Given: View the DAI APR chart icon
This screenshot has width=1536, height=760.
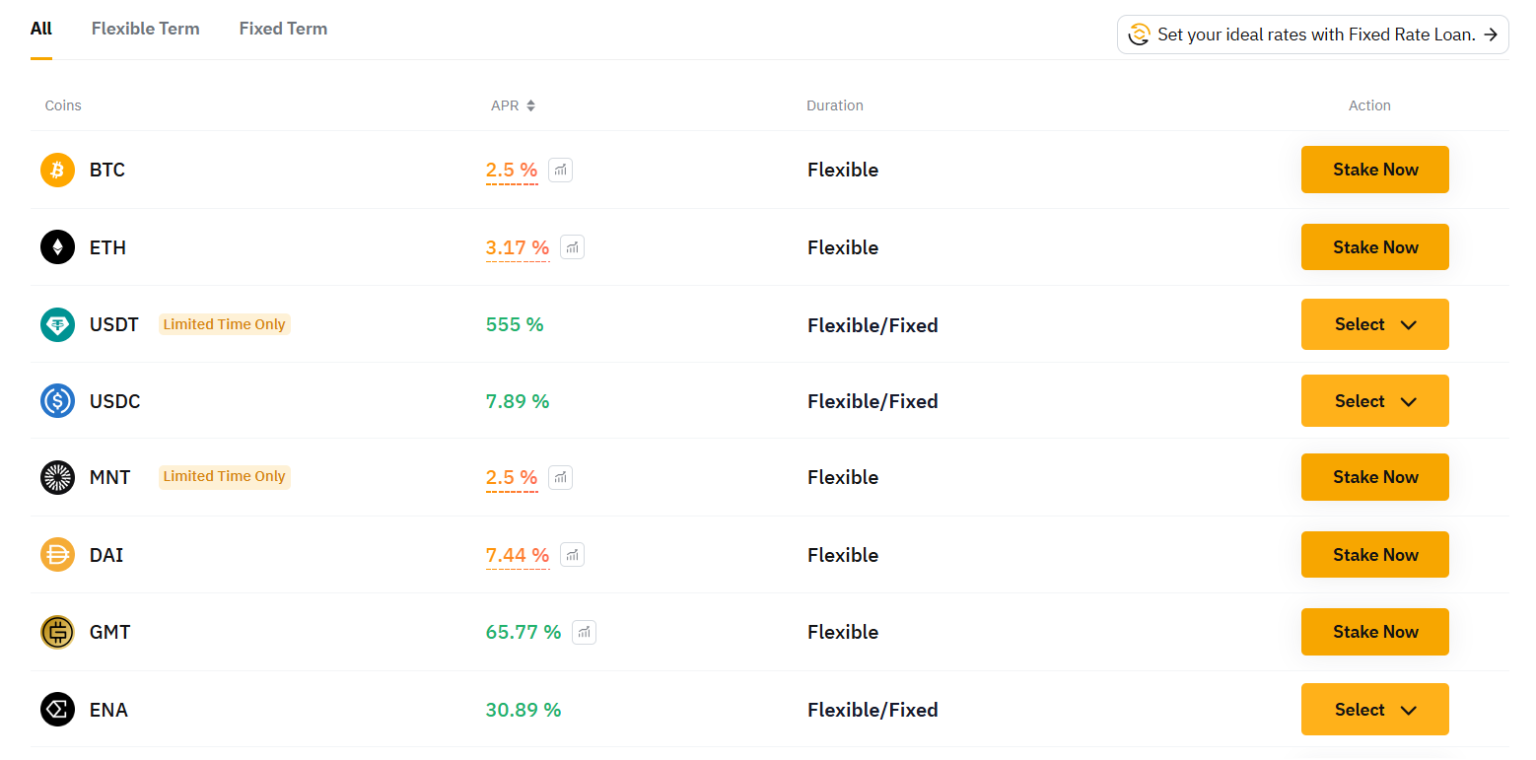Looking at the screenshot, I should click(x=572, y=554).
